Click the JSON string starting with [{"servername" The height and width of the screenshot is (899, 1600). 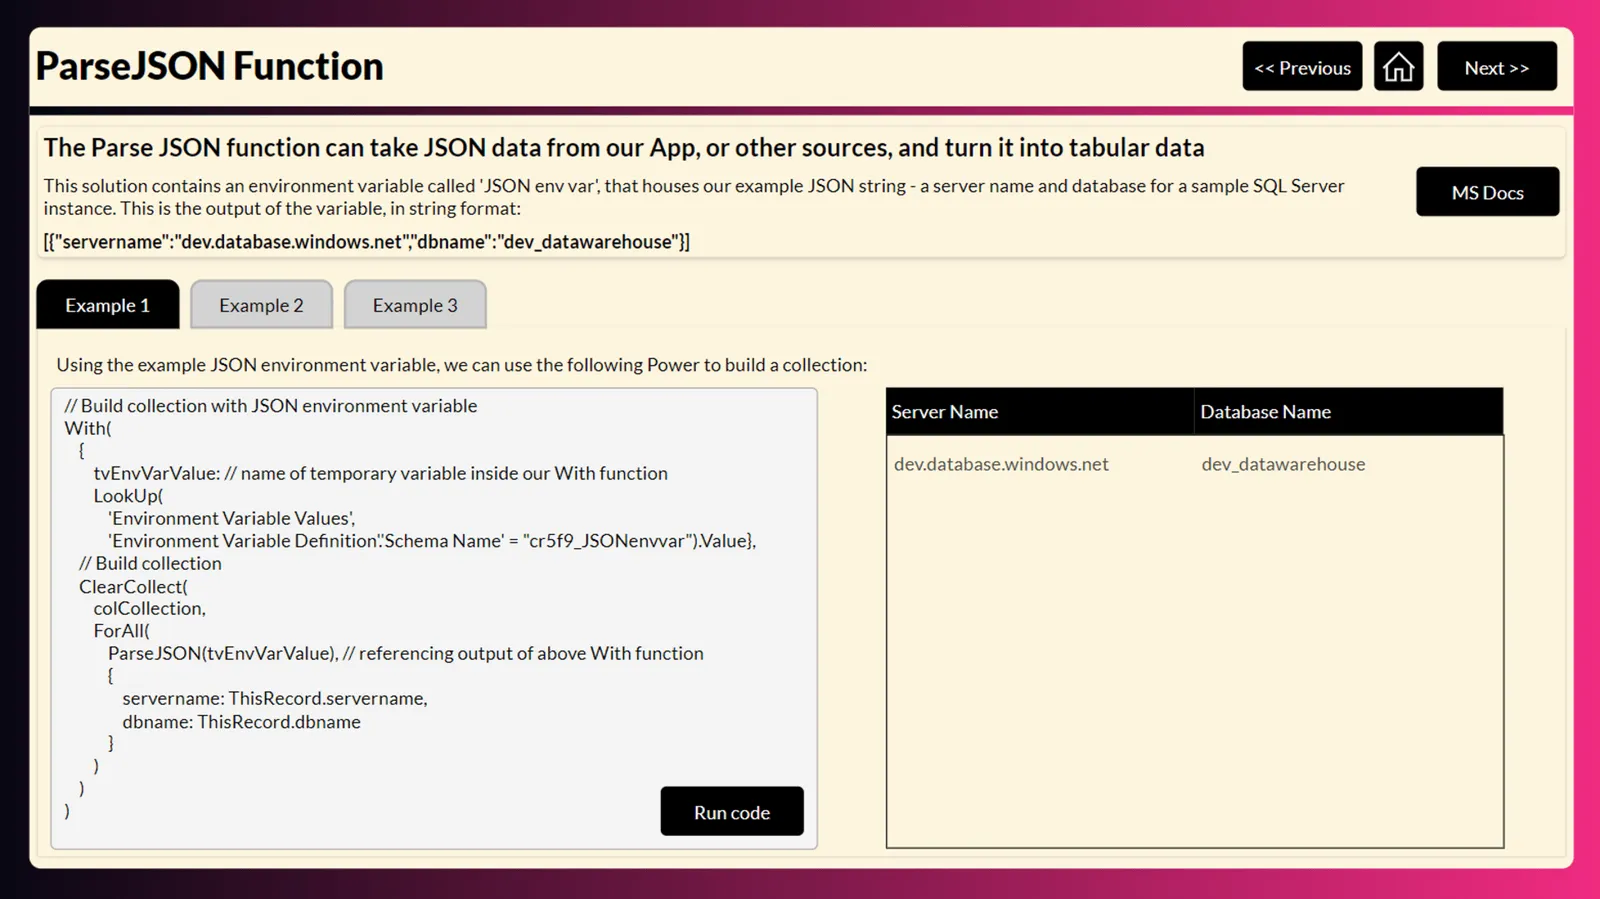[367, 242]
